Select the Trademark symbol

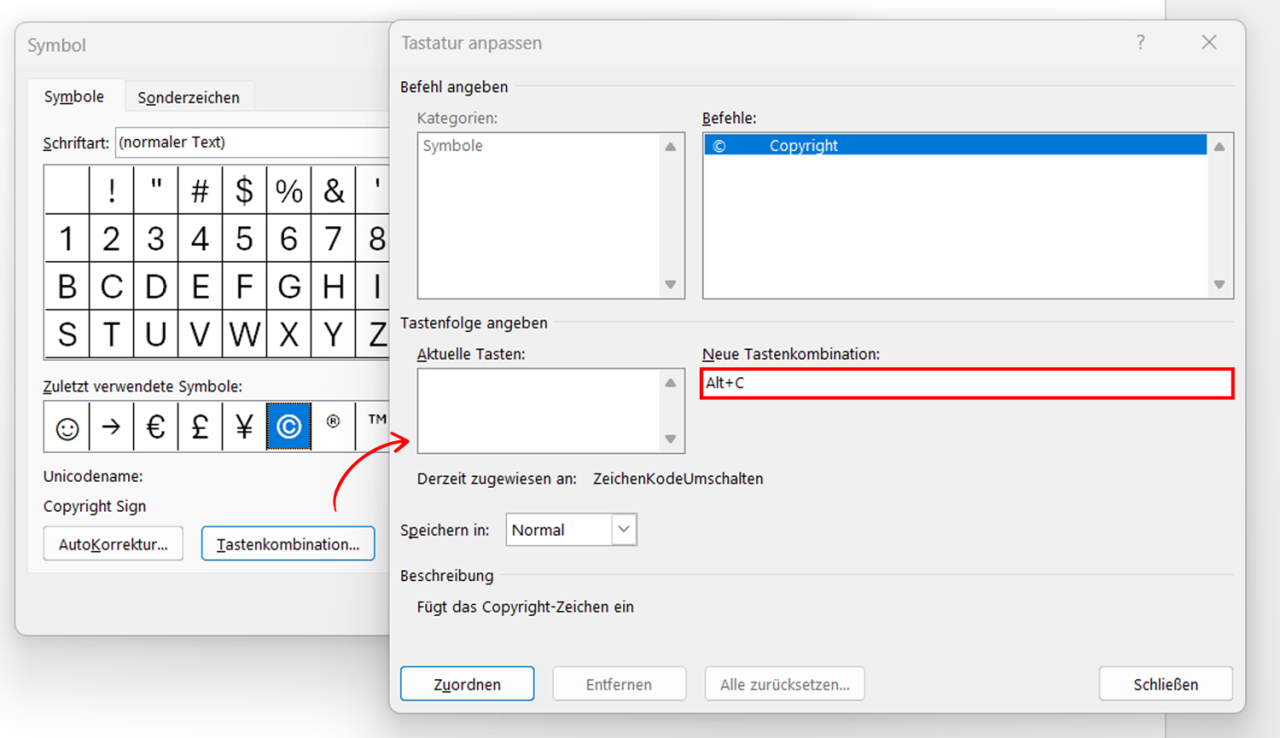tap(375, 426)
